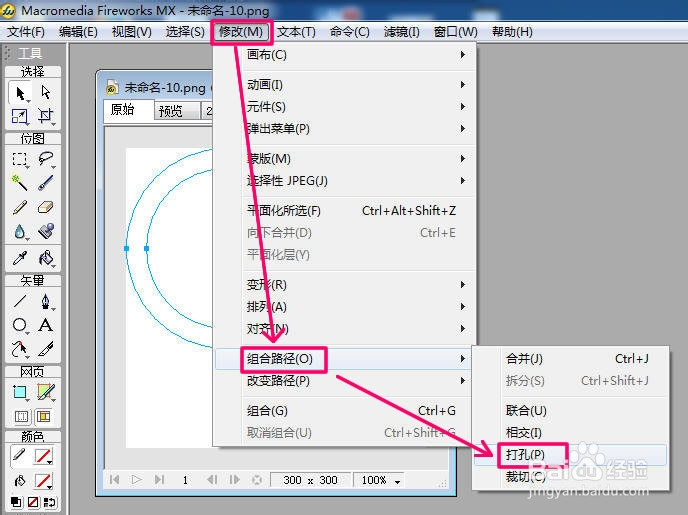
Task: Expand the 改变路径(P) submenu
Action: tap(345, 381)
